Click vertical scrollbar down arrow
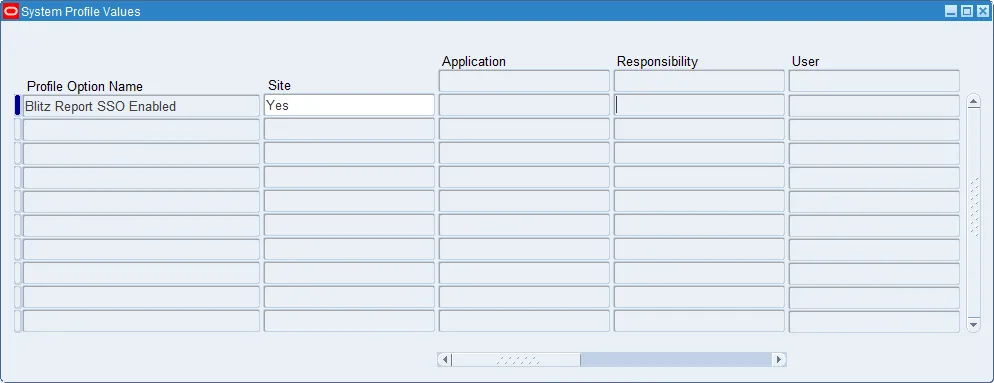The height and width of the screenshot is (383, 994). pos(974,324)
